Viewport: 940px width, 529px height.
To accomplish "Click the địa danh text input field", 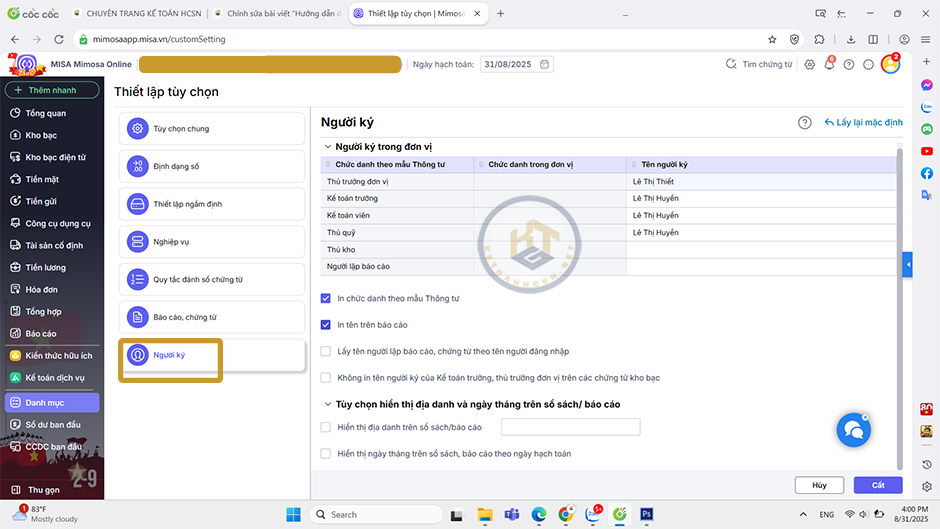I will [x=570, y=427].
